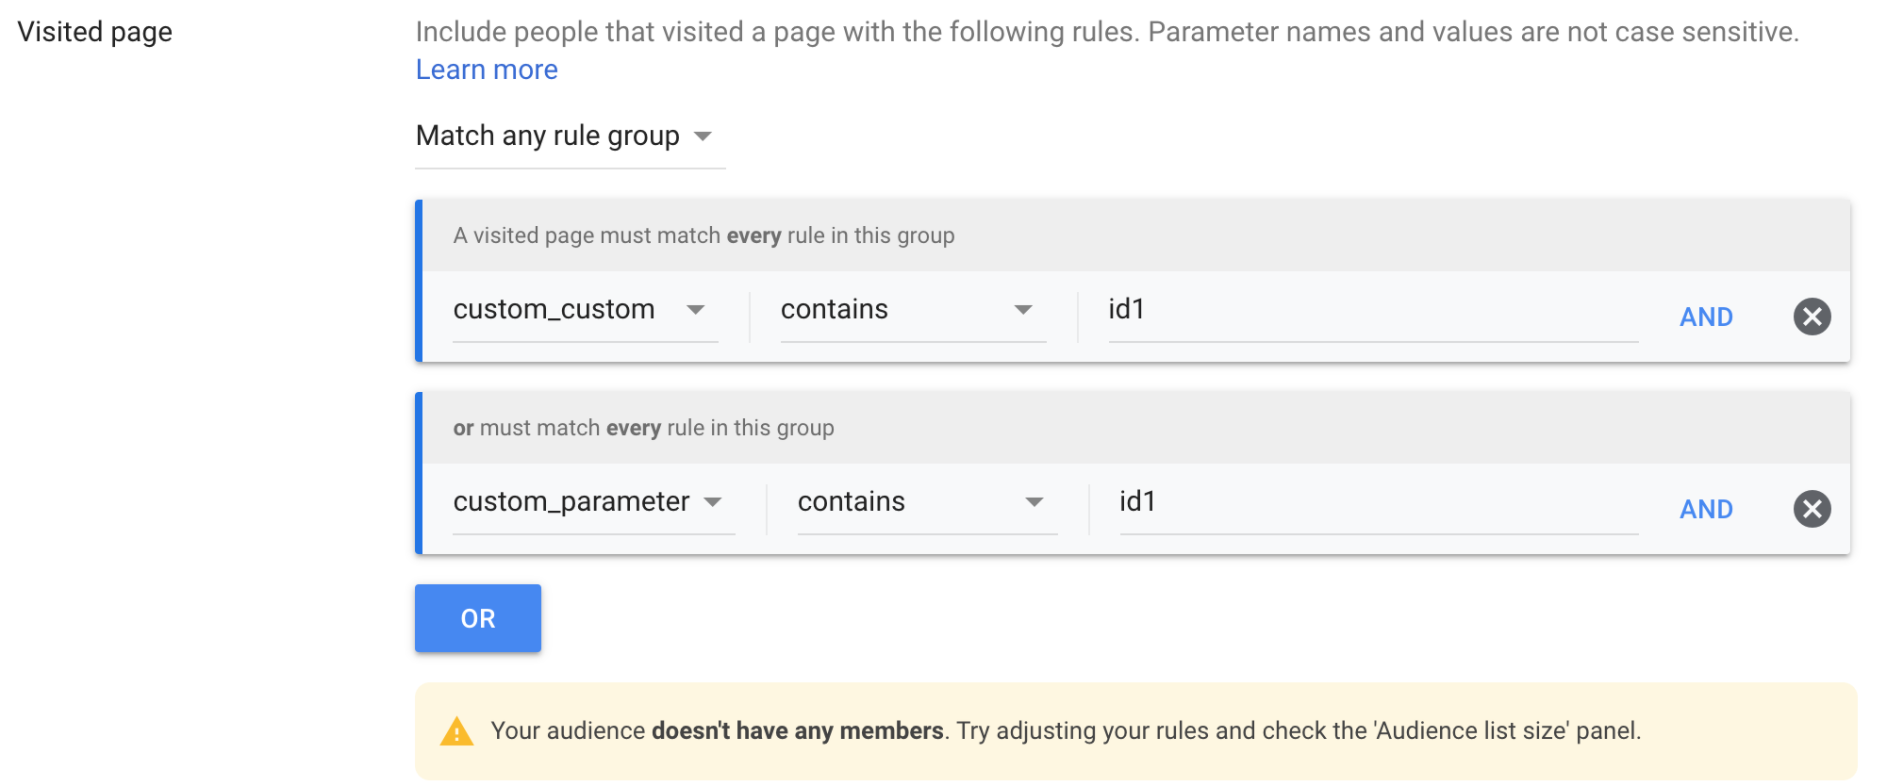Click 'Include people that visited a page' description
The width and height of the screenshot is (1901, 783).
1107,32
